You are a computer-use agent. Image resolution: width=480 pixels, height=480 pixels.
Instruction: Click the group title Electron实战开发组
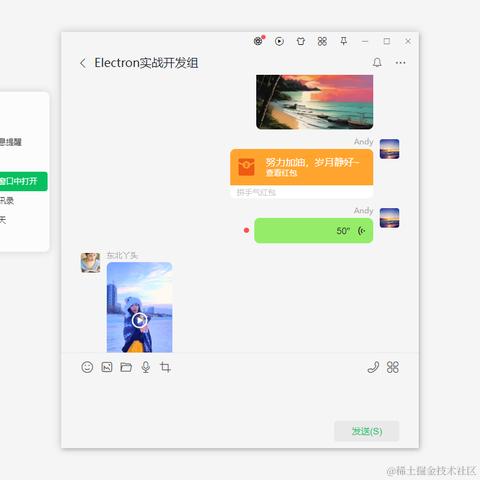click(x=146, y=63)
